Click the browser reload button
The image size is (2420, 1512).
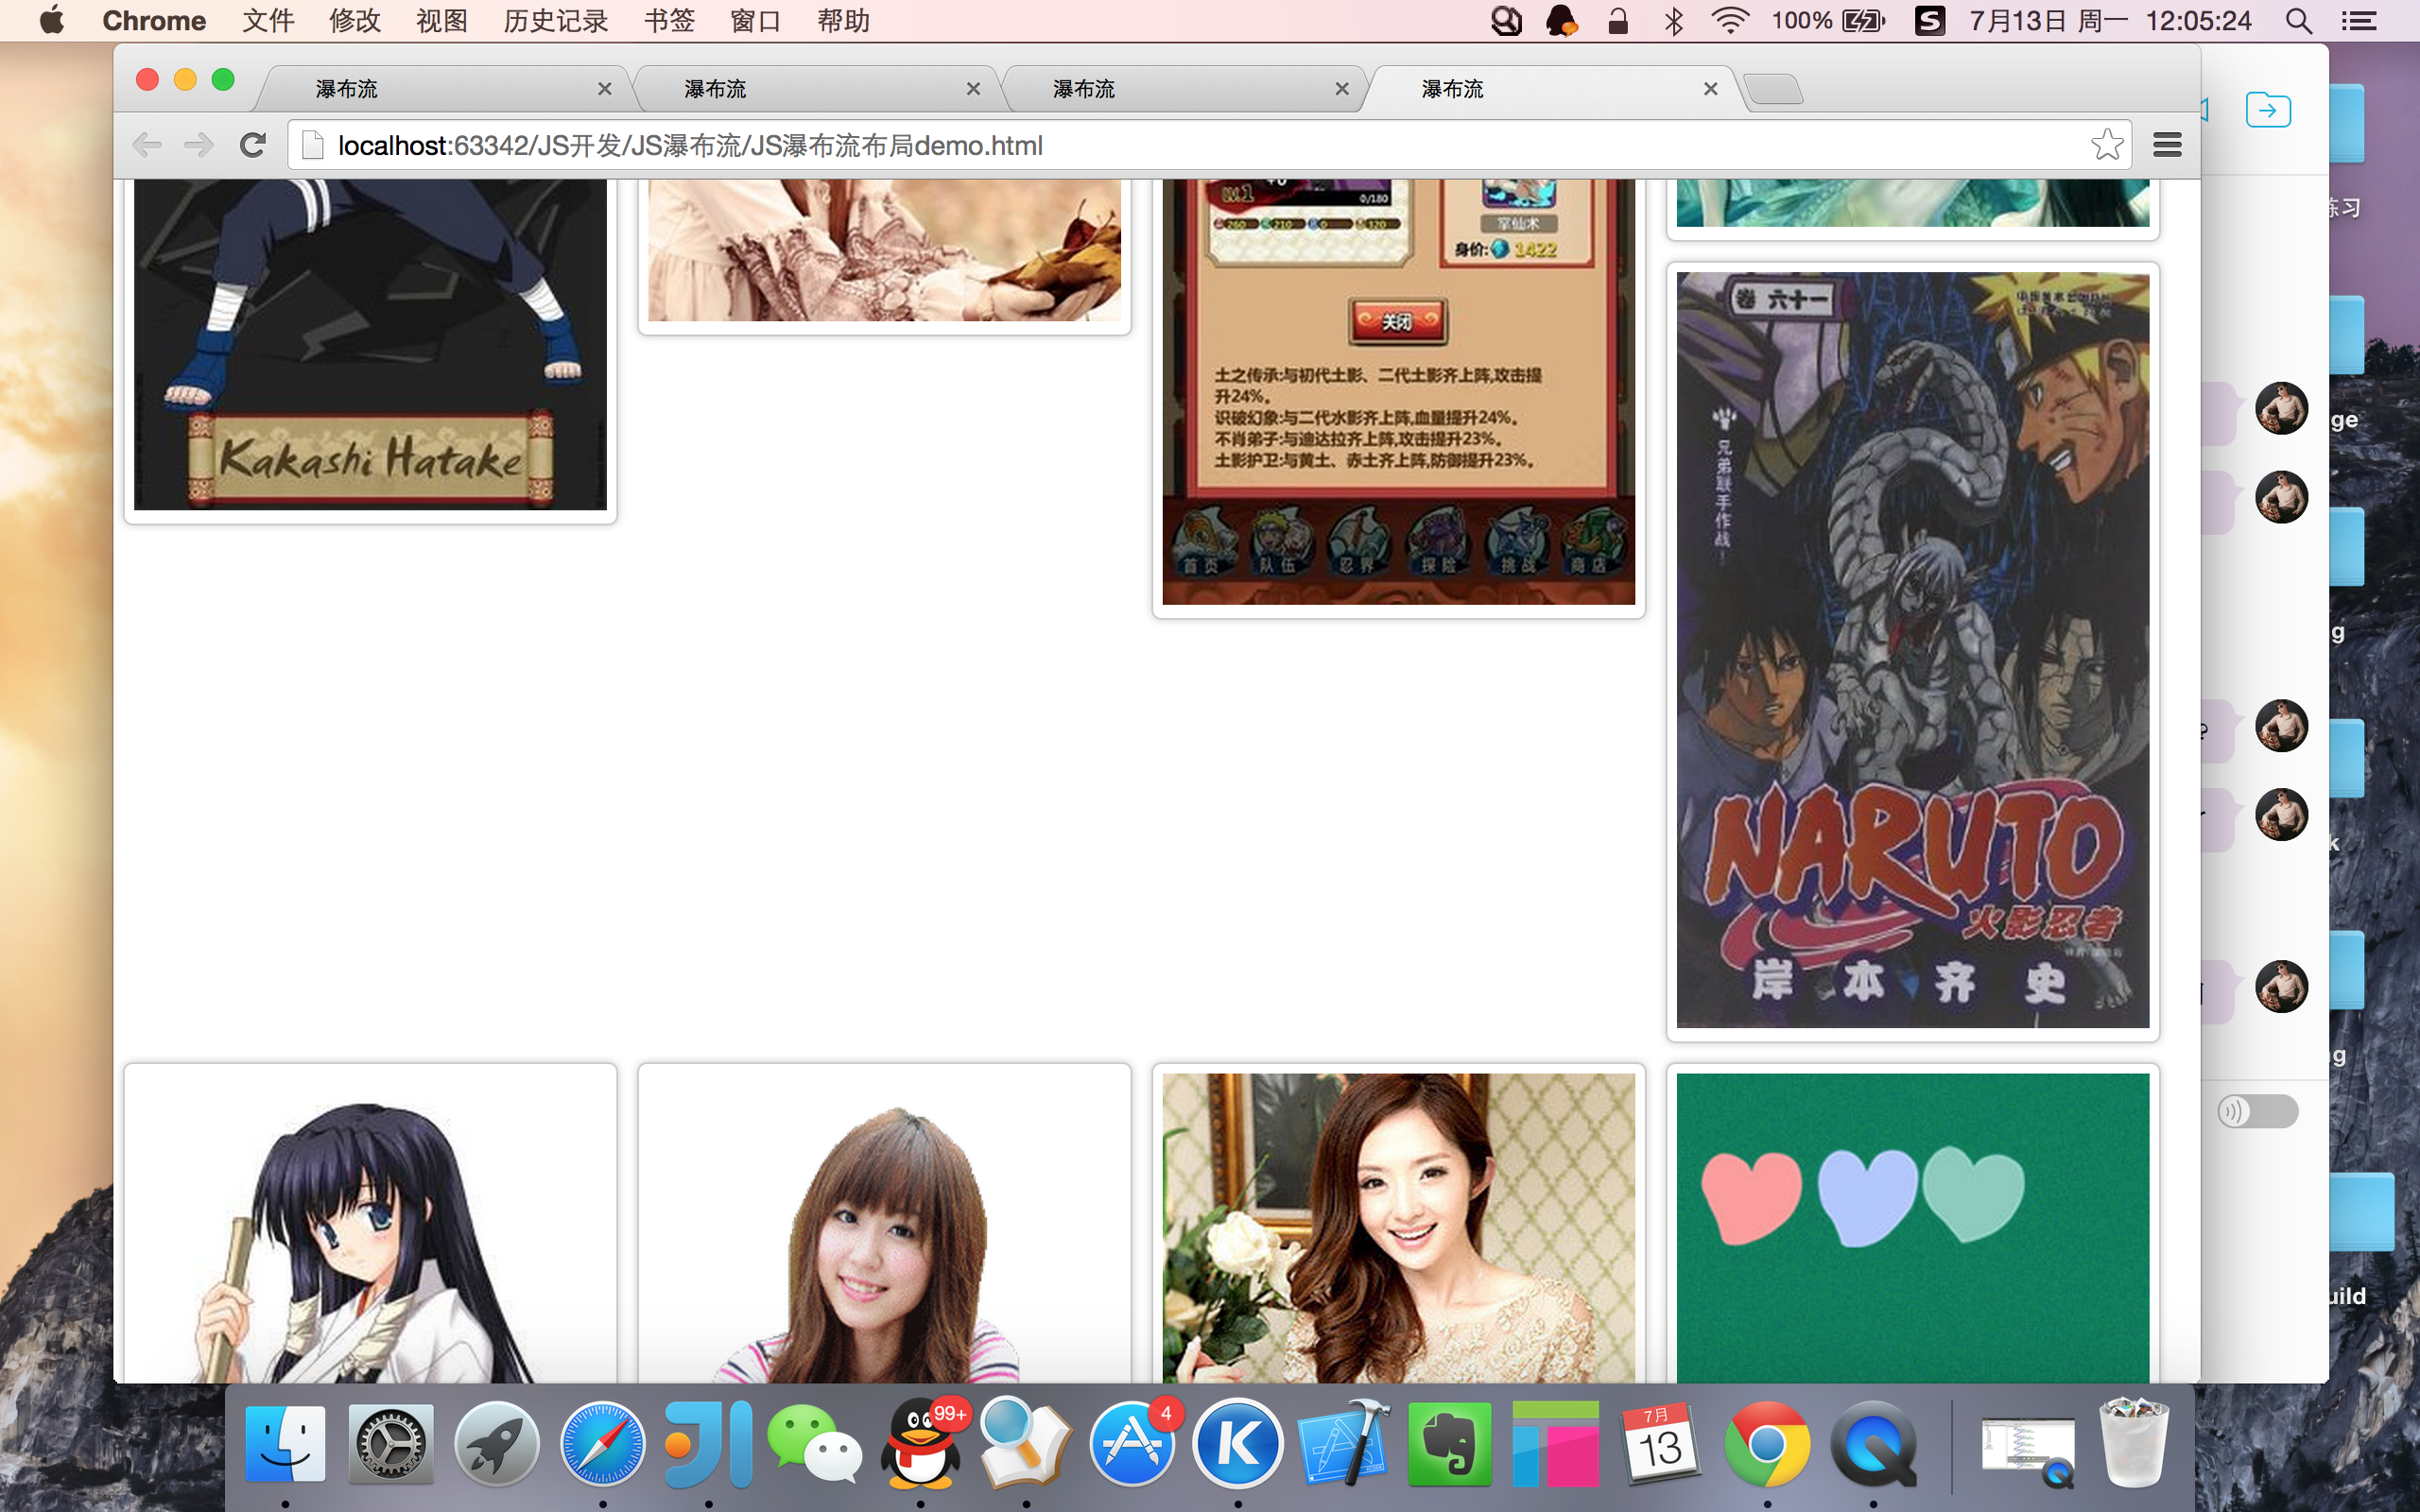[253, 145]
